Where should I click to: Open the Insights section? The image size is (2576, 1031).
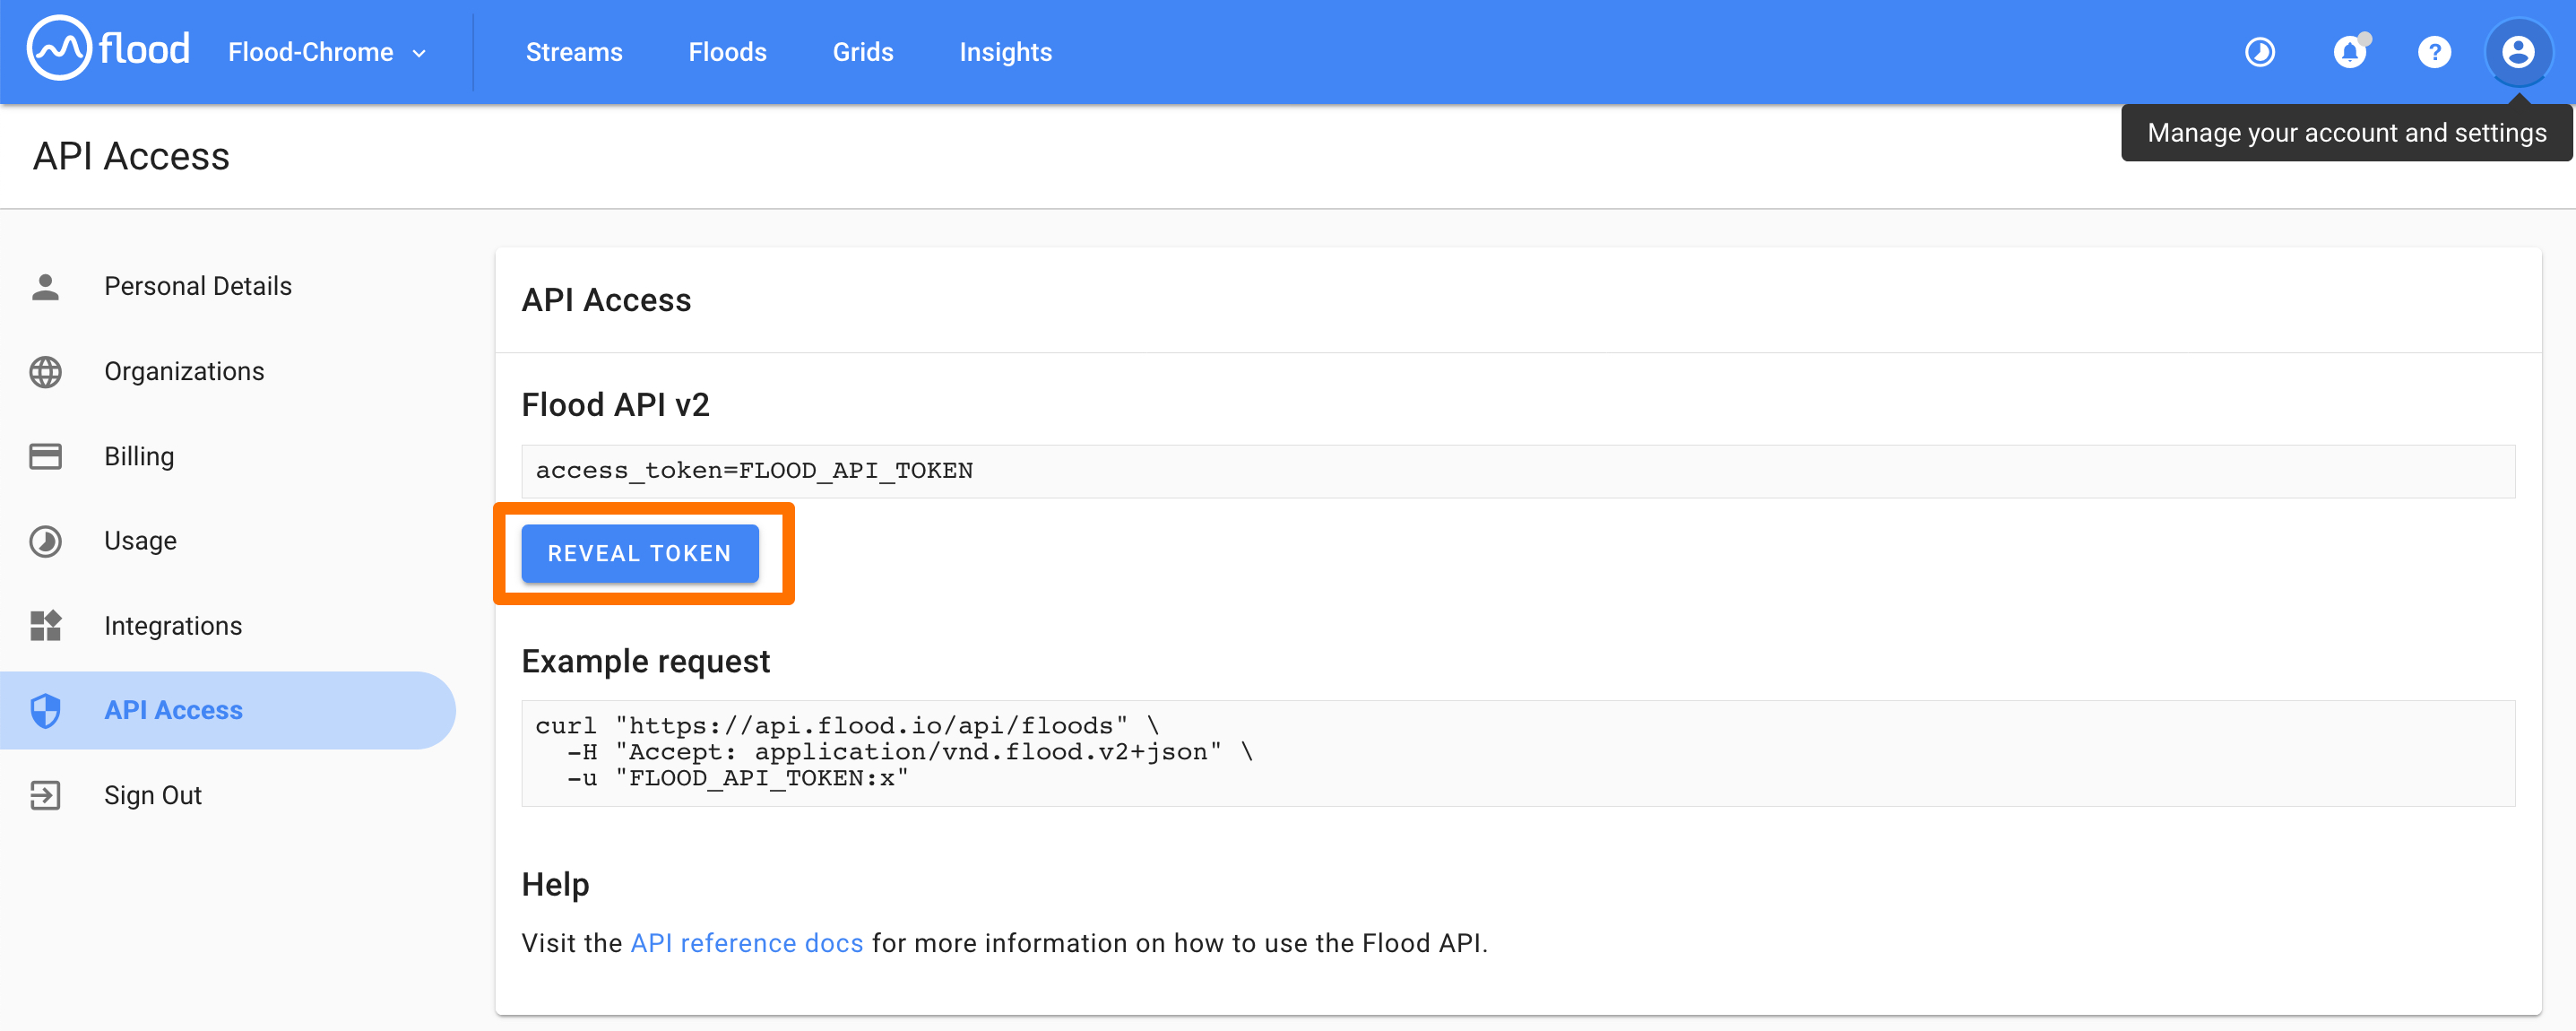[1005, 52]
